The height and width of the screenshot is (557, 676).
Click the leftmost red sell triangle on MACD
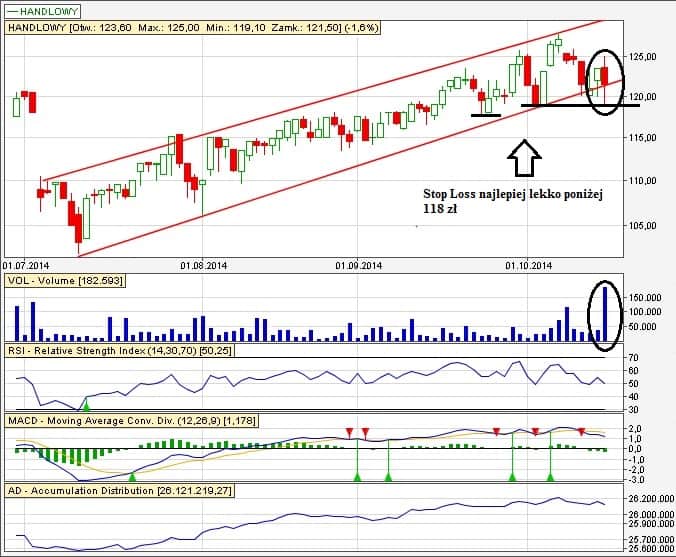pyautogui.click(x=349, y=432)
